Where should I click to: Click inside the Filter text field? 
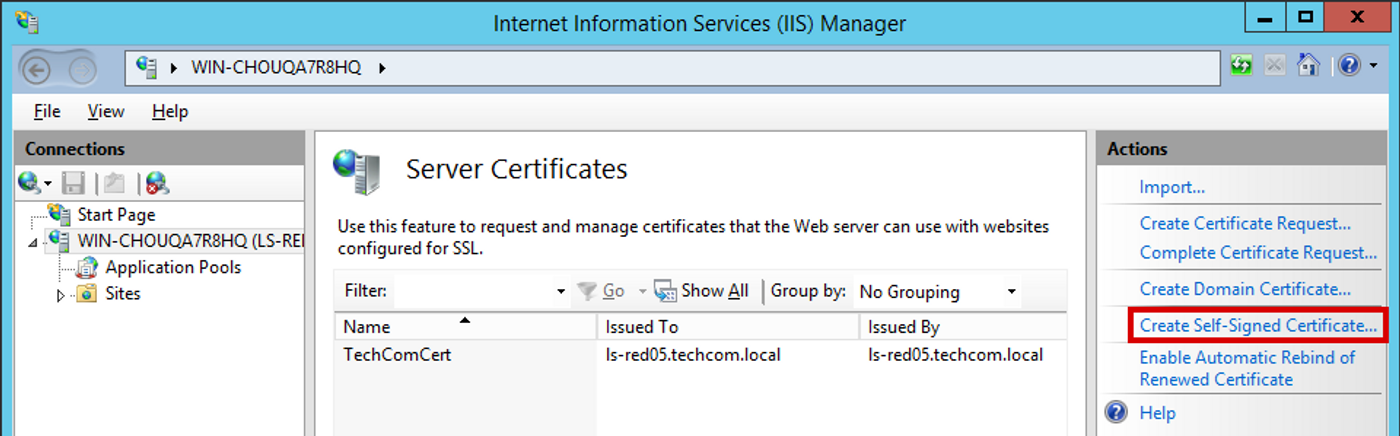point(474,292)
